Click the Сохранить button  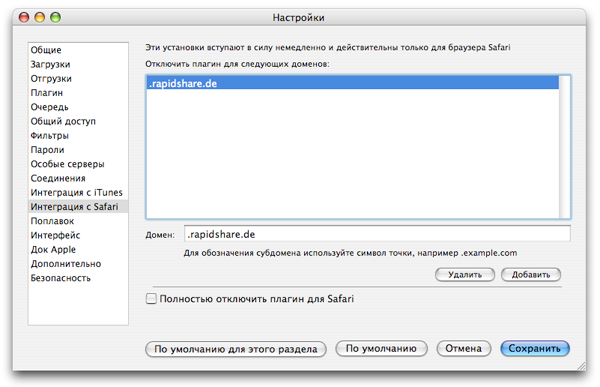click(x=535, y=349)
